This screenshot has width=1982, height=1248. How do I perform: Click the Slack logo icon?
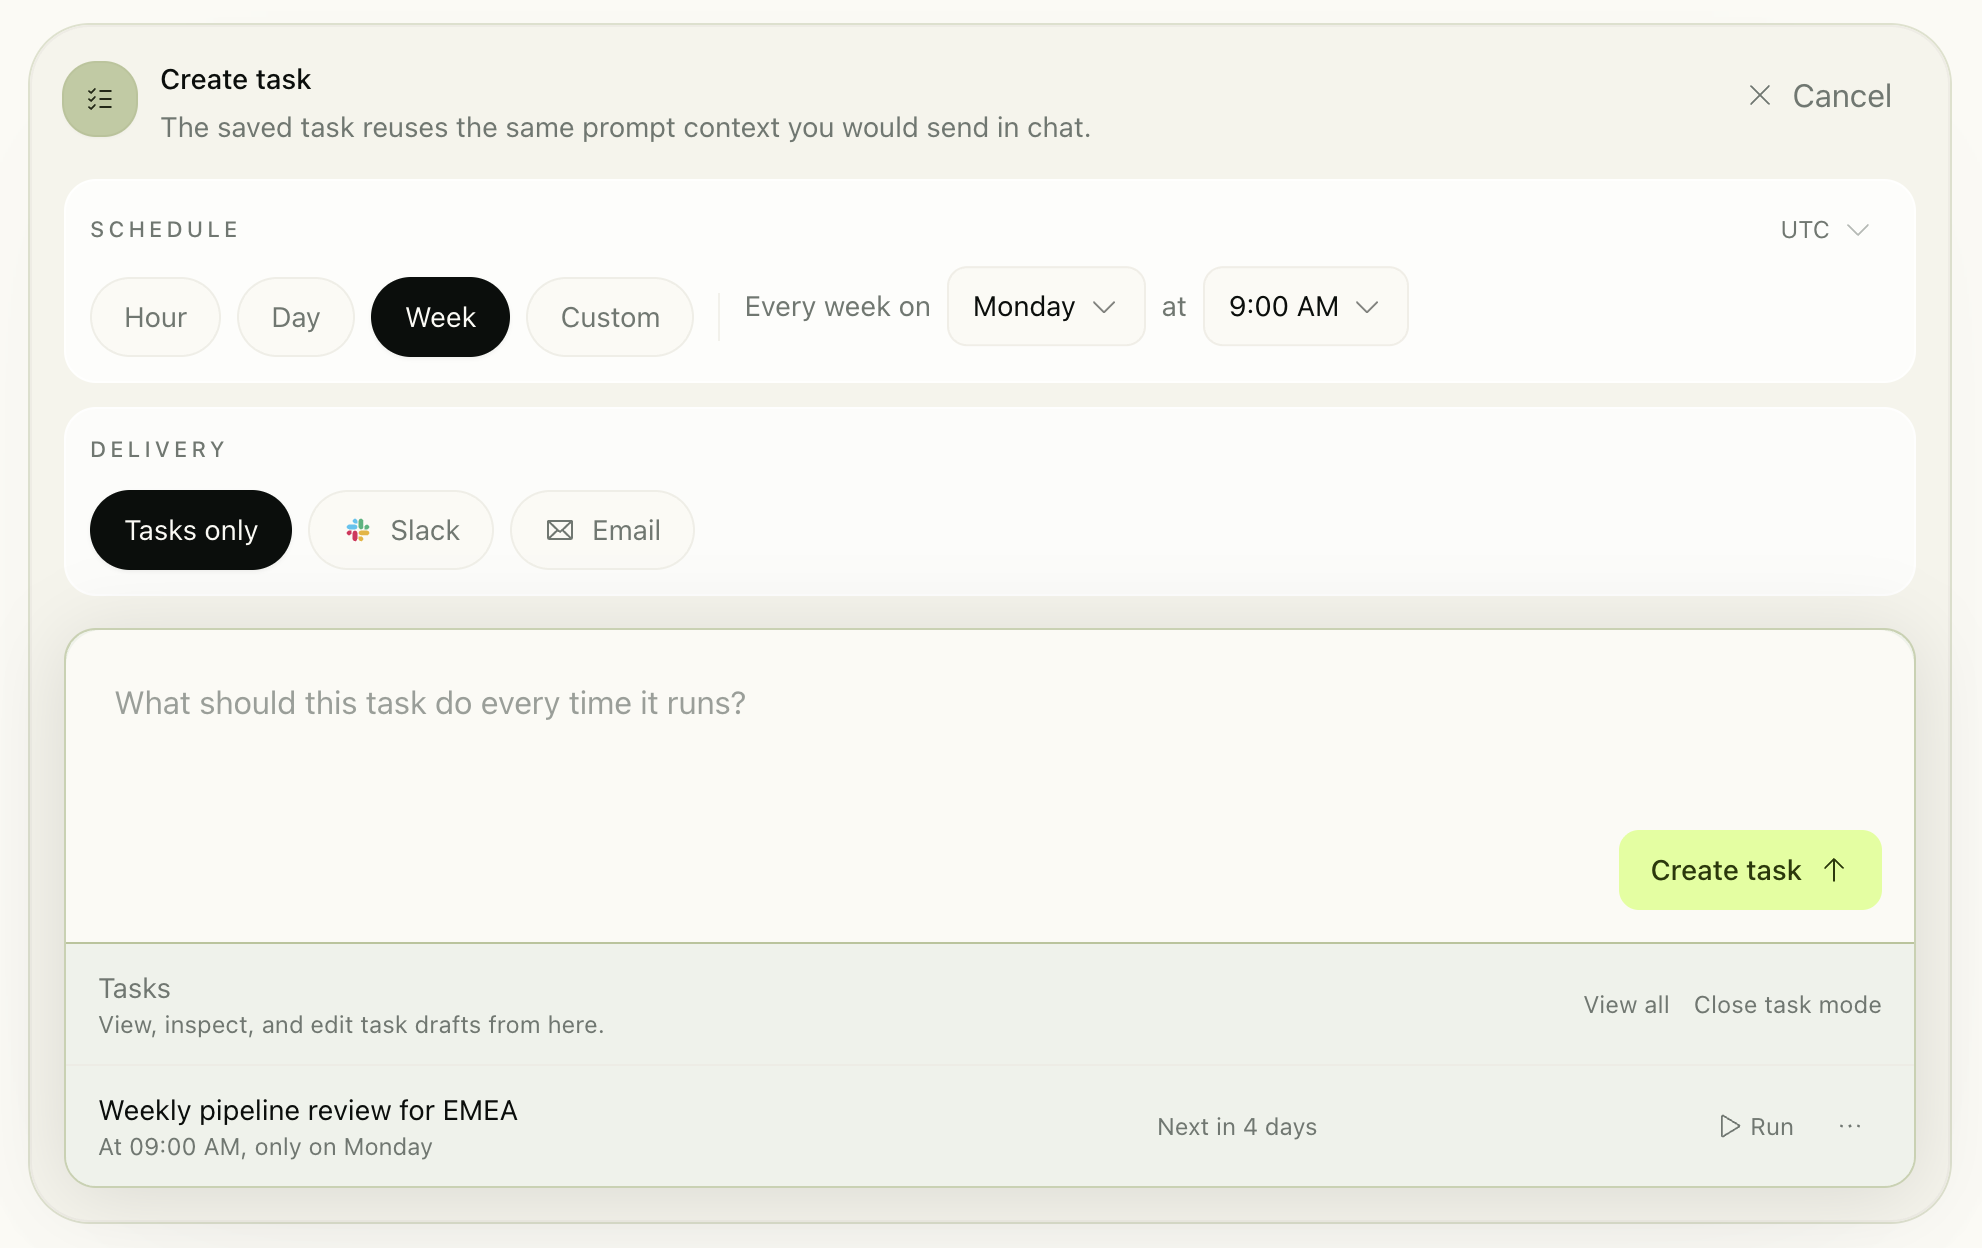[358, 530]
